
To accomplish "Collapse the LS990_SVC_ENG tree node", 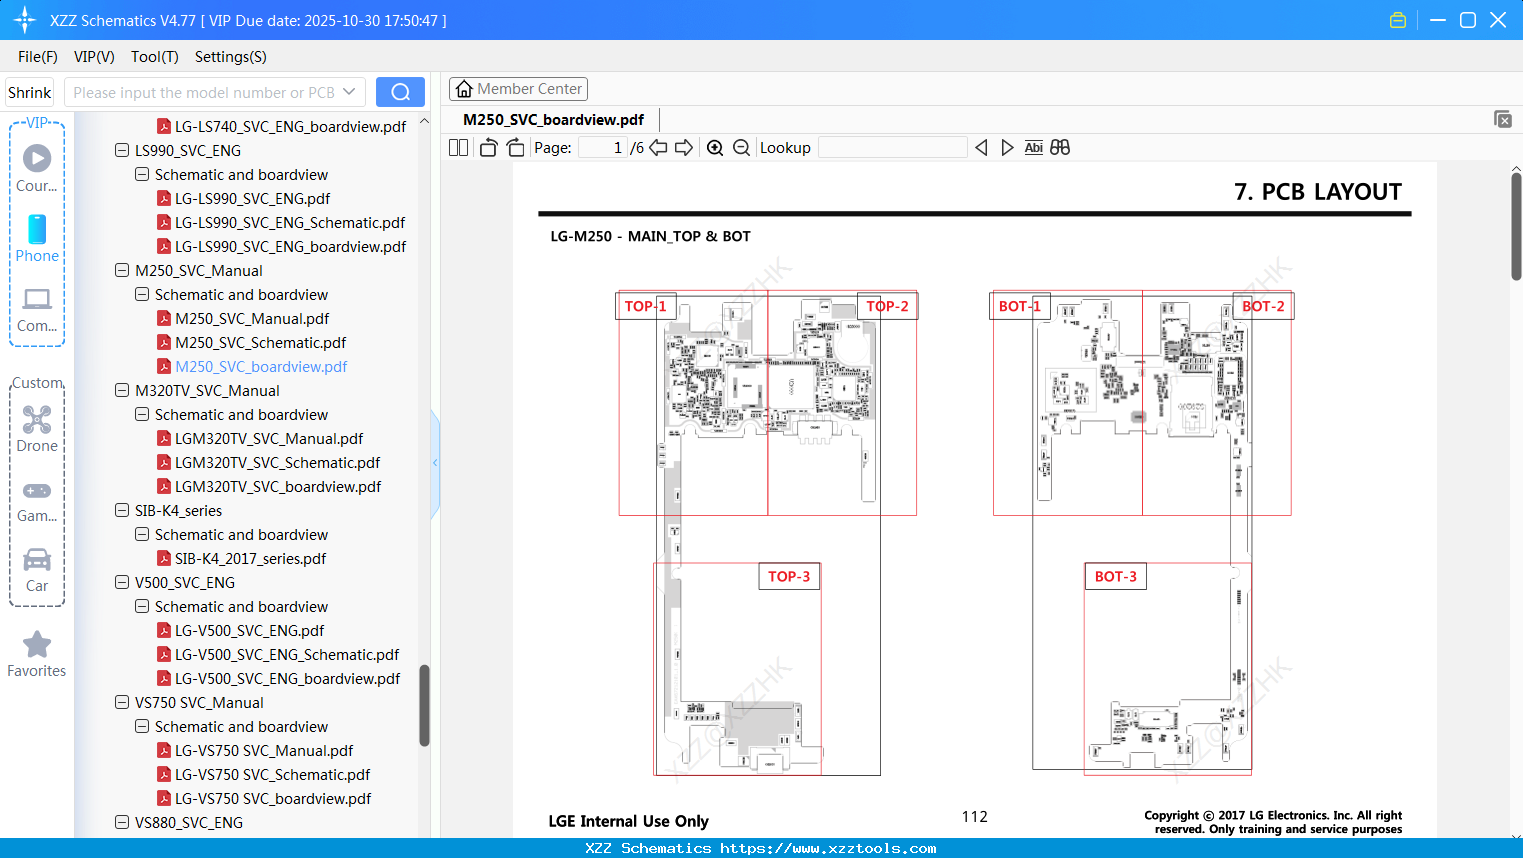I will tap(121, 150).
